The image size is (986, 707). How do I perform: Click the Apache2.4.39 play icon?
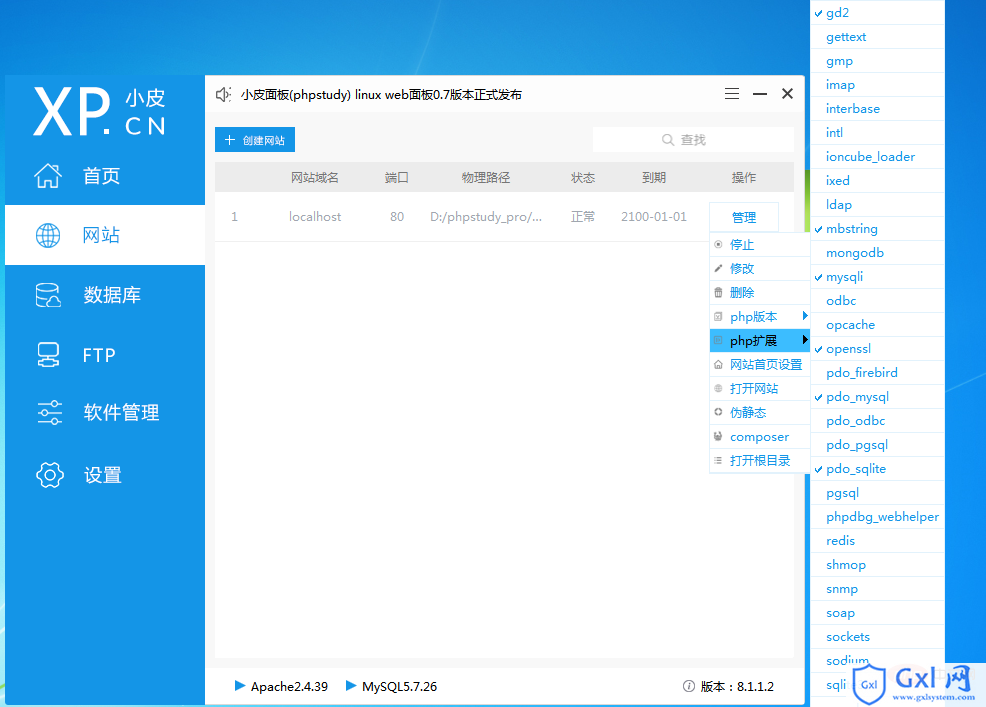tap(240, 686)
